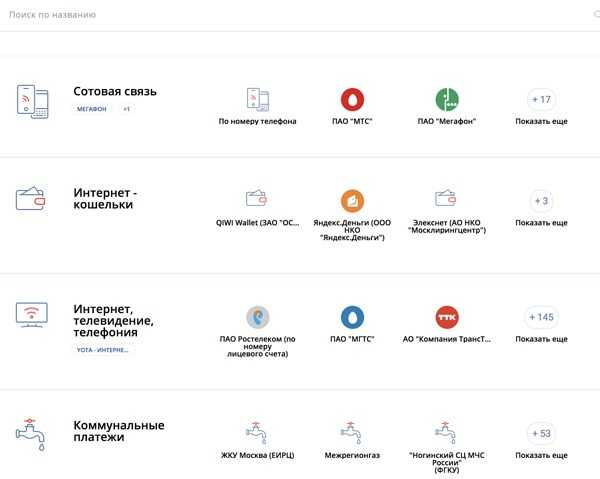Click the ПАО "Мегафон" label
600x479 pixels.
pos(447,121)
